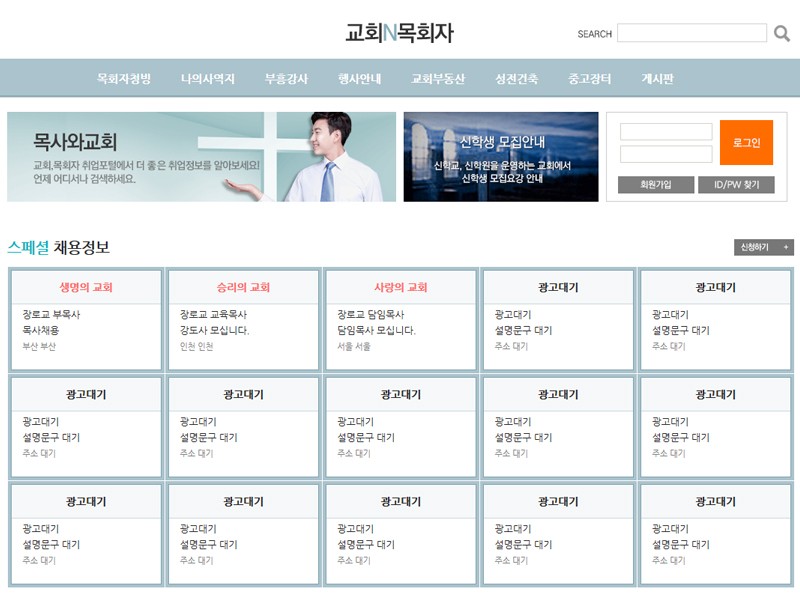Click the 스페셜 채용정보 heading
The height and width of the screenshot is (600, 800).
click(x=59, y=247)
